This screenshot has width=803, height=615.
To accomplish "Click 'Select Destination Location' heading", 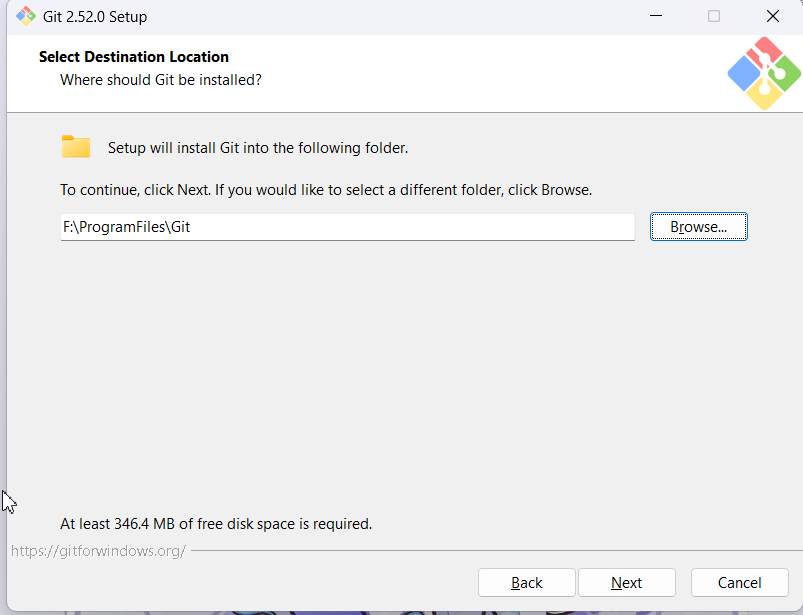I will point(134,56).
